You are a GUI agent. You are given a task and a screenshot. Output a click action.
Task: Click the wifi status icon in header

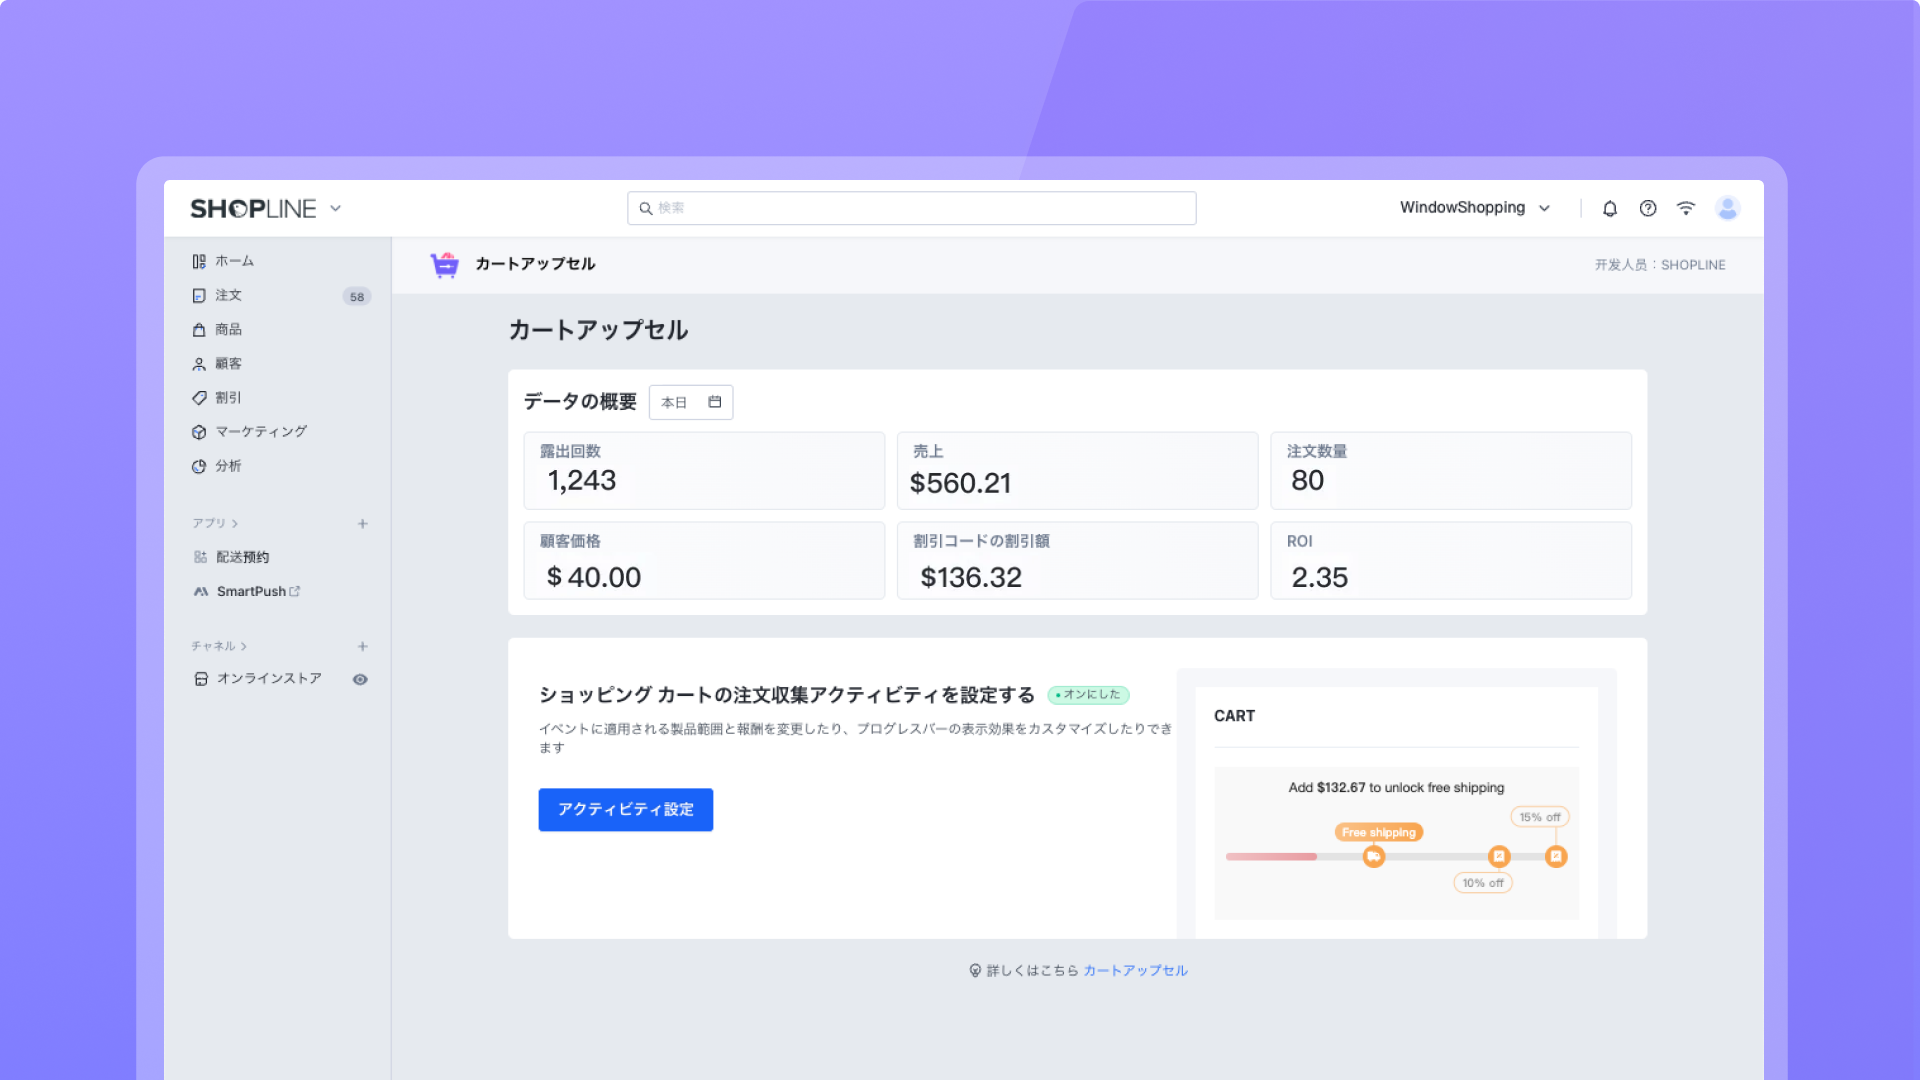point(1686,208)
